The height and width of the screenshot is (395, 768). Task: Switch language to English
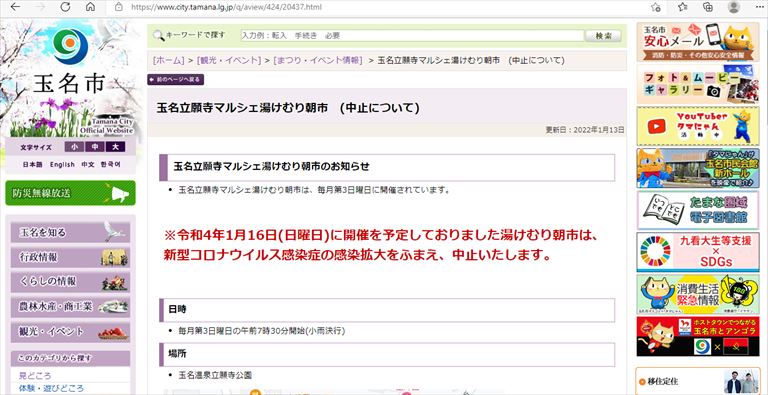click(62, 165)
